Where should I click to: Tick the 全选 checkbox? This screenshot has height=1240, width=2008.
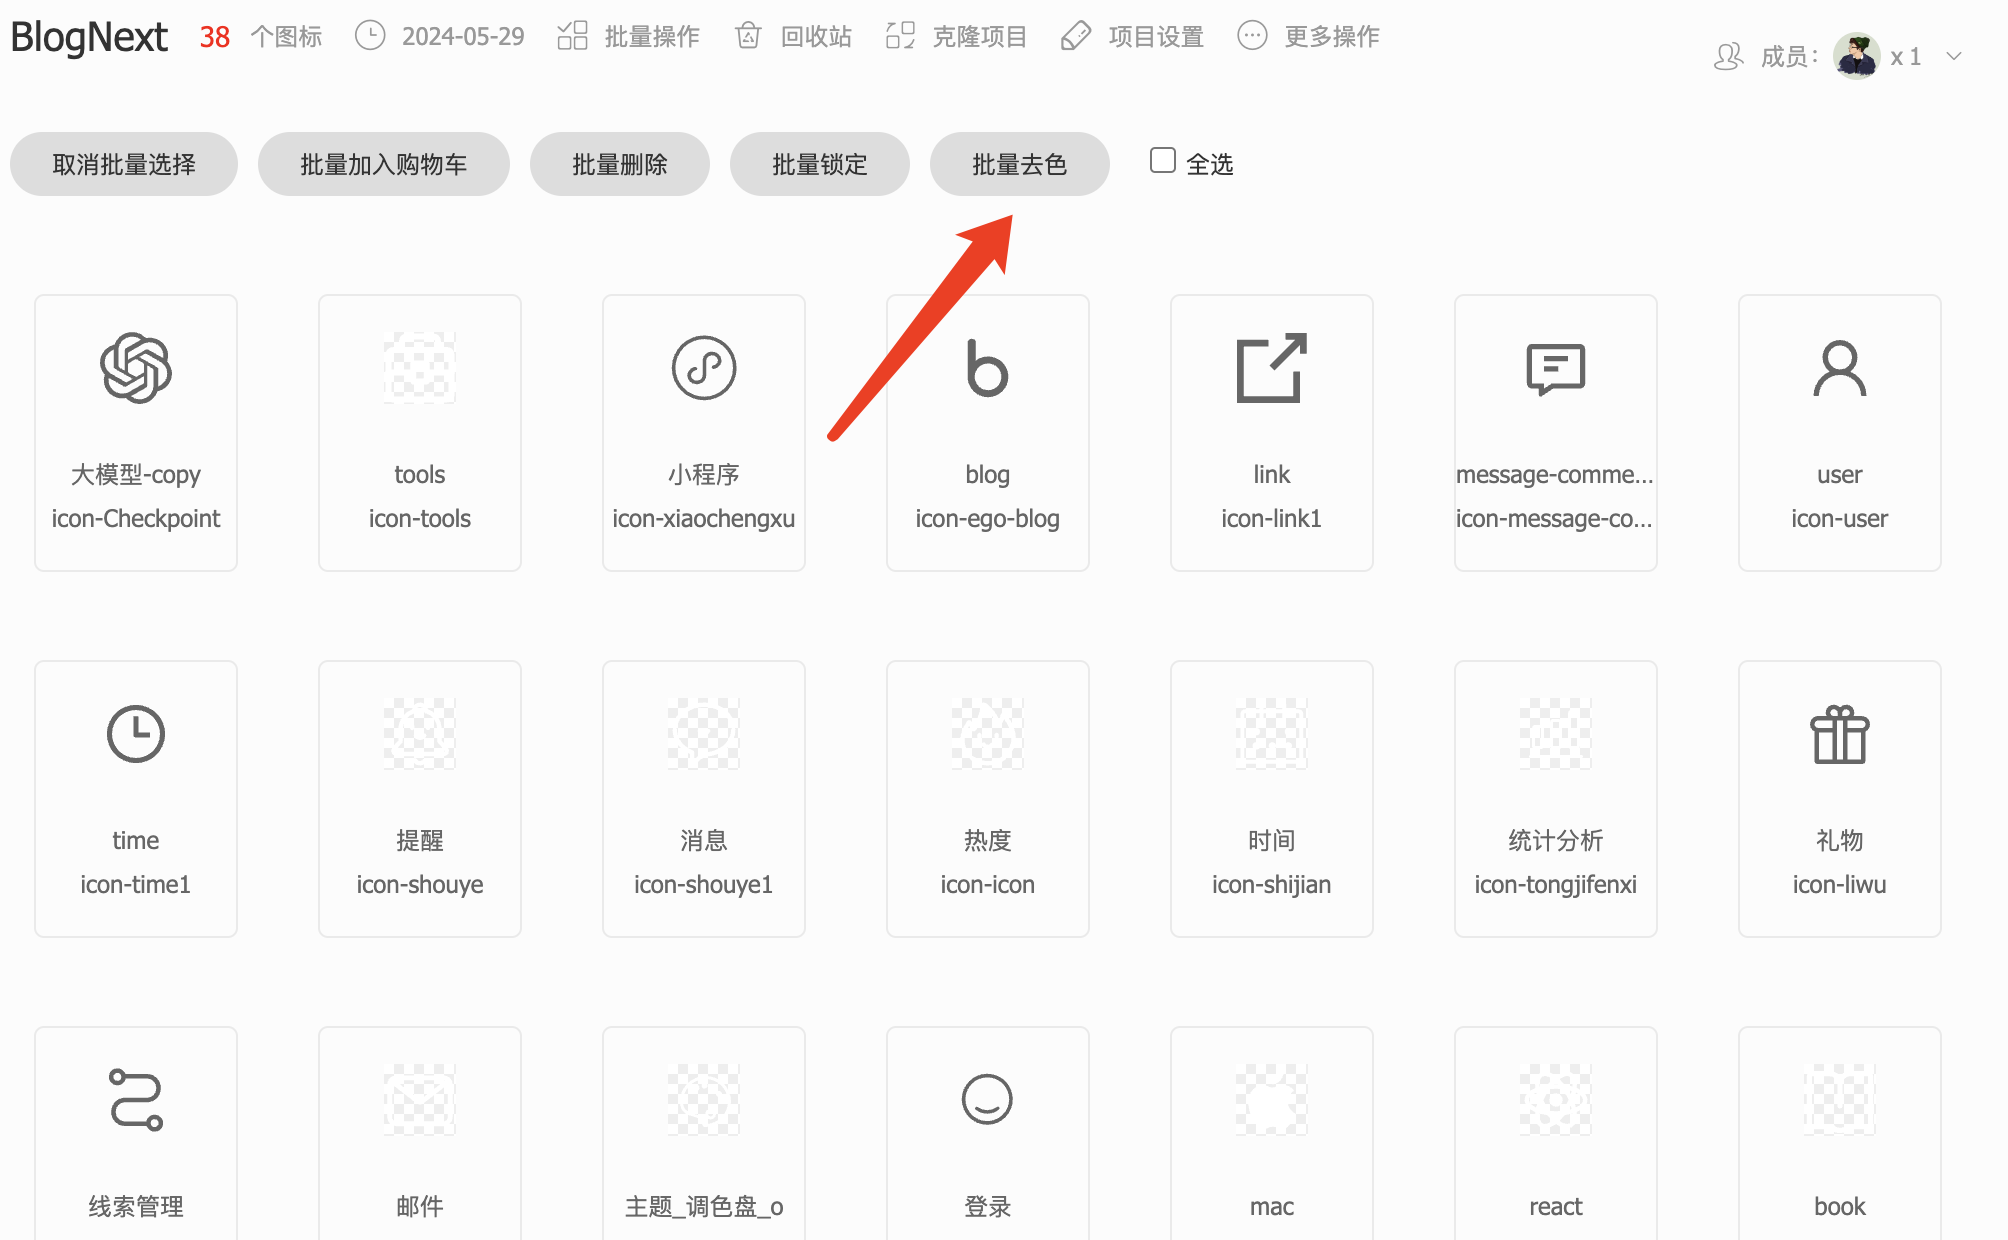click(x=1162, y=161)
